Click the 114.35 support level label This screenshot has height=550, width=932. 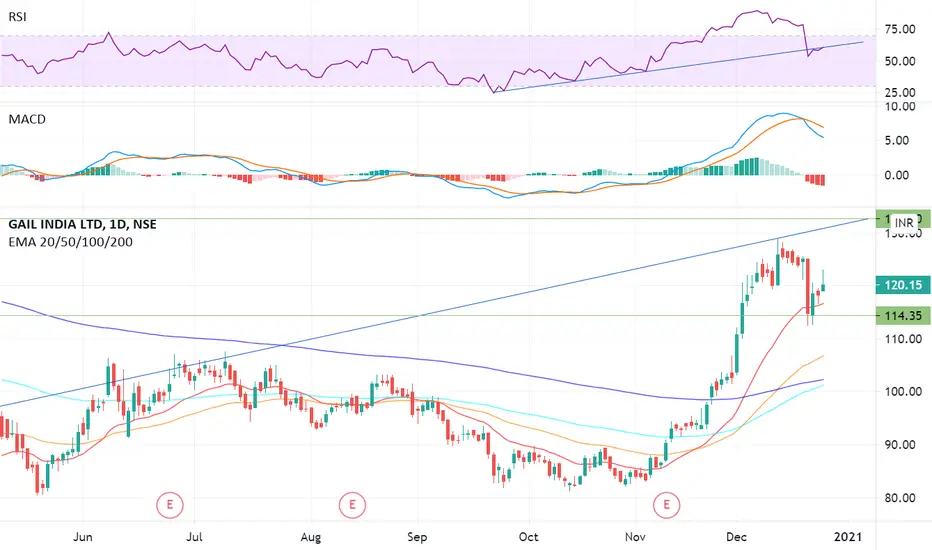click(903, 316)
